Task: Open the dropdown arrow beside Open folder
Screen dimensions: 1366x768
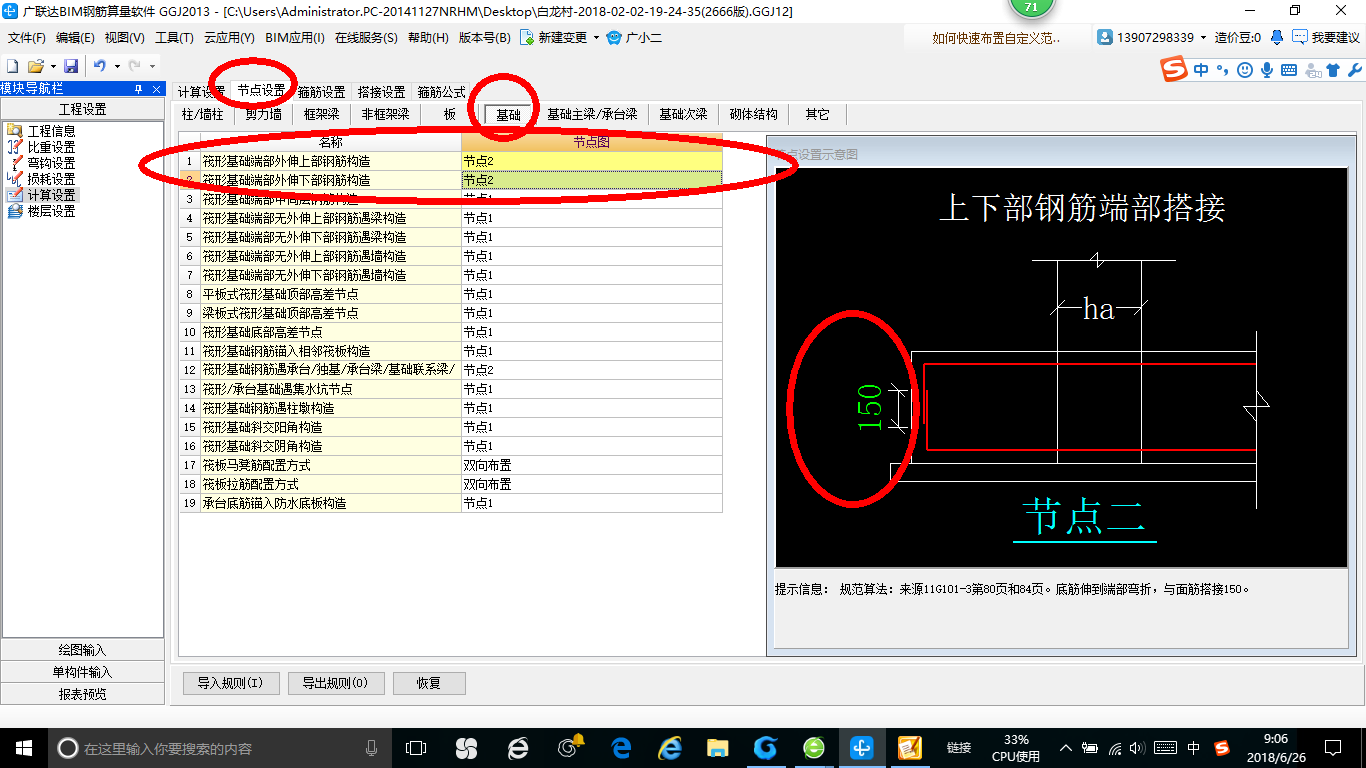Action: (52, 66)
